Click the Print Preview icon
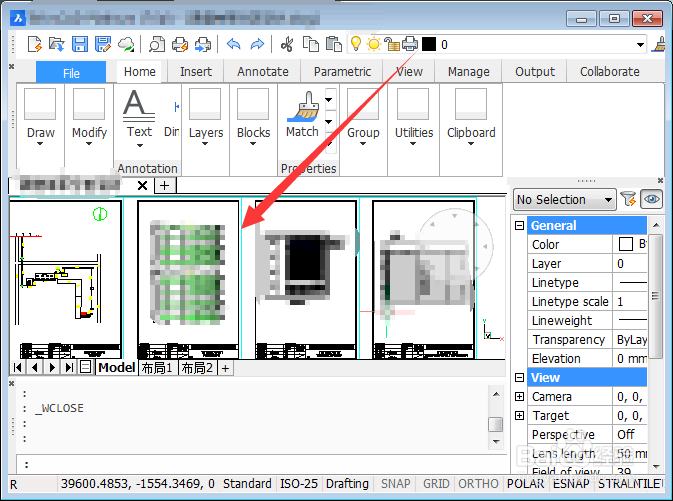This screenshot has width=673, height=501. (157, 44)
